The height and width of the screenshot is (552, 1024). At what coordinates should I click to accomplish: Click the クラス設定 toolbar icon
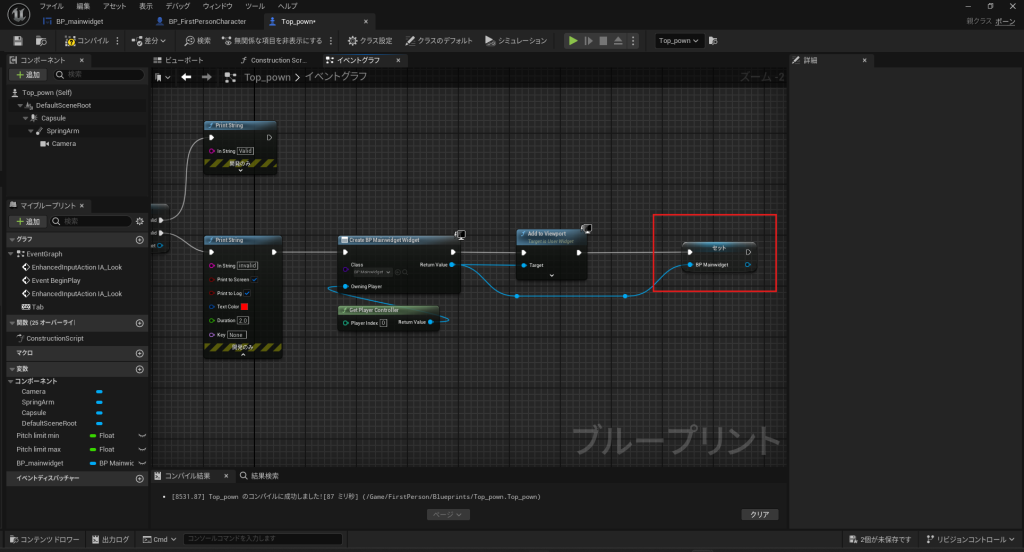pyautogui.click(x=352, y=41)
